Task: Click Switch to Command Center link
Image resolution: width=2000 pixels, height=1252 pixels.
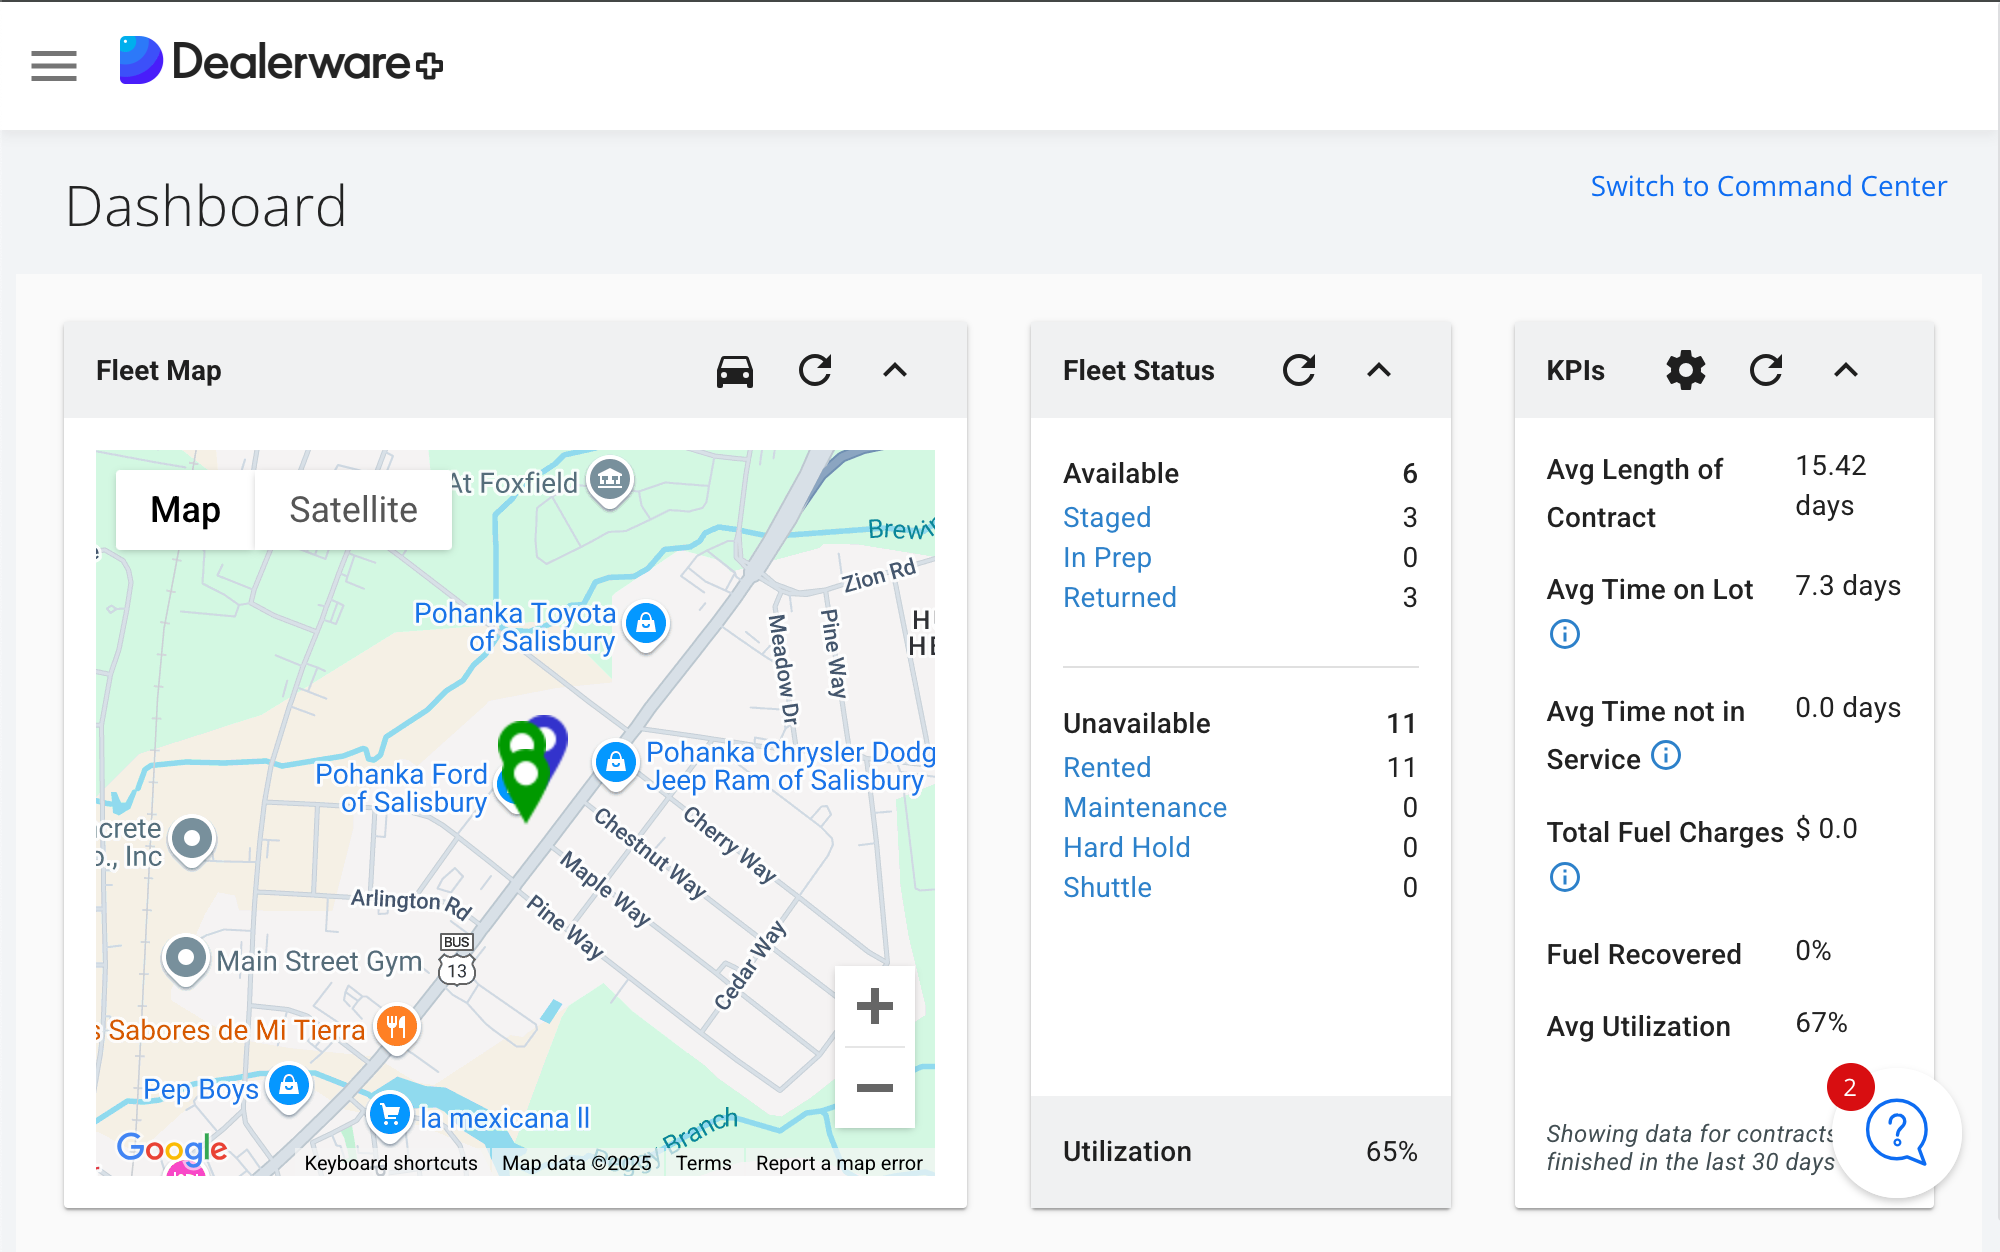Action: tap(1769, 187)
